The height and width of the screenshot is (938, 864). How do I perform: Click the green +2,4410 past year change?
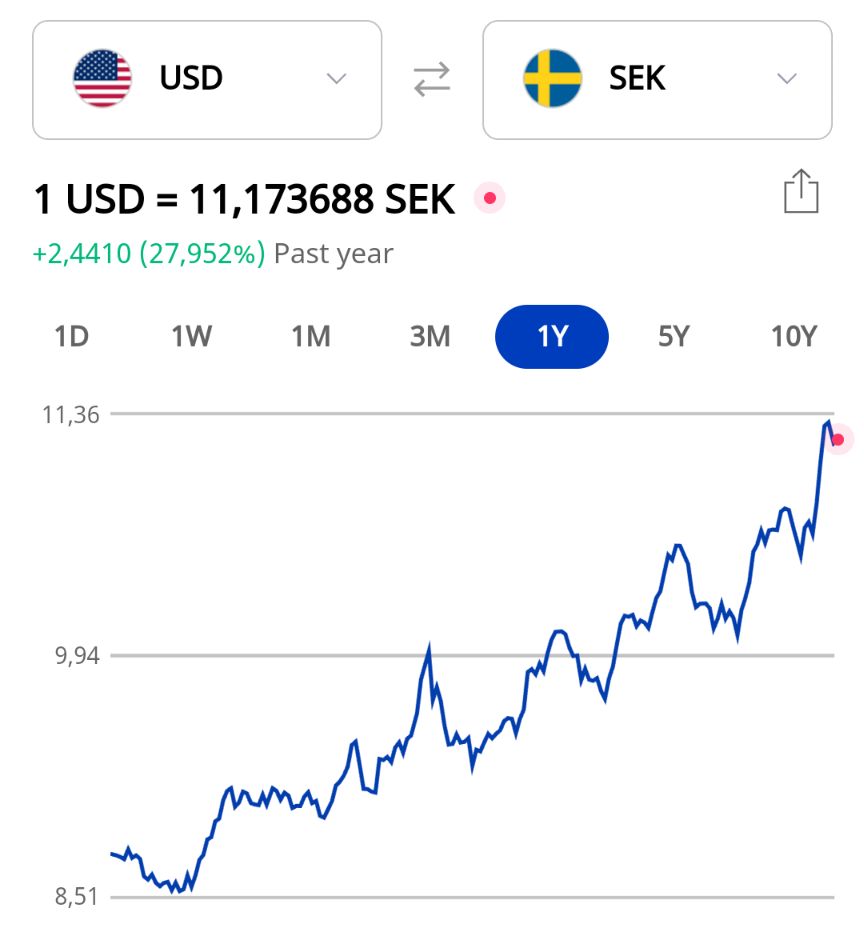(149, 254)
